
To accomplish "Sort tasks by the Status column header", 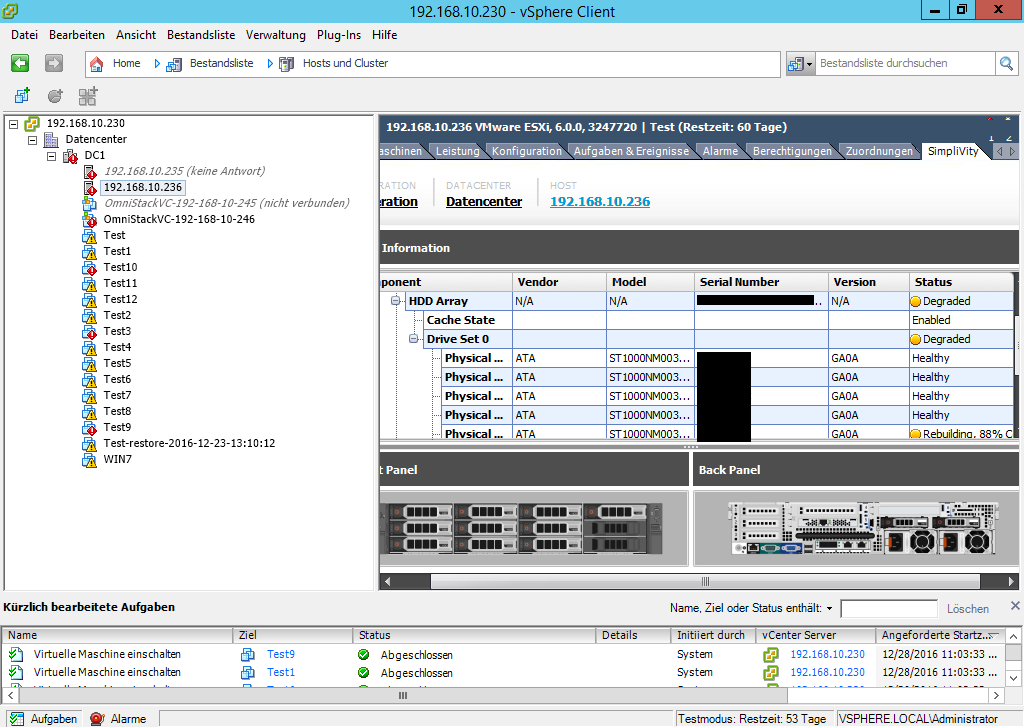I will (475, 636).
